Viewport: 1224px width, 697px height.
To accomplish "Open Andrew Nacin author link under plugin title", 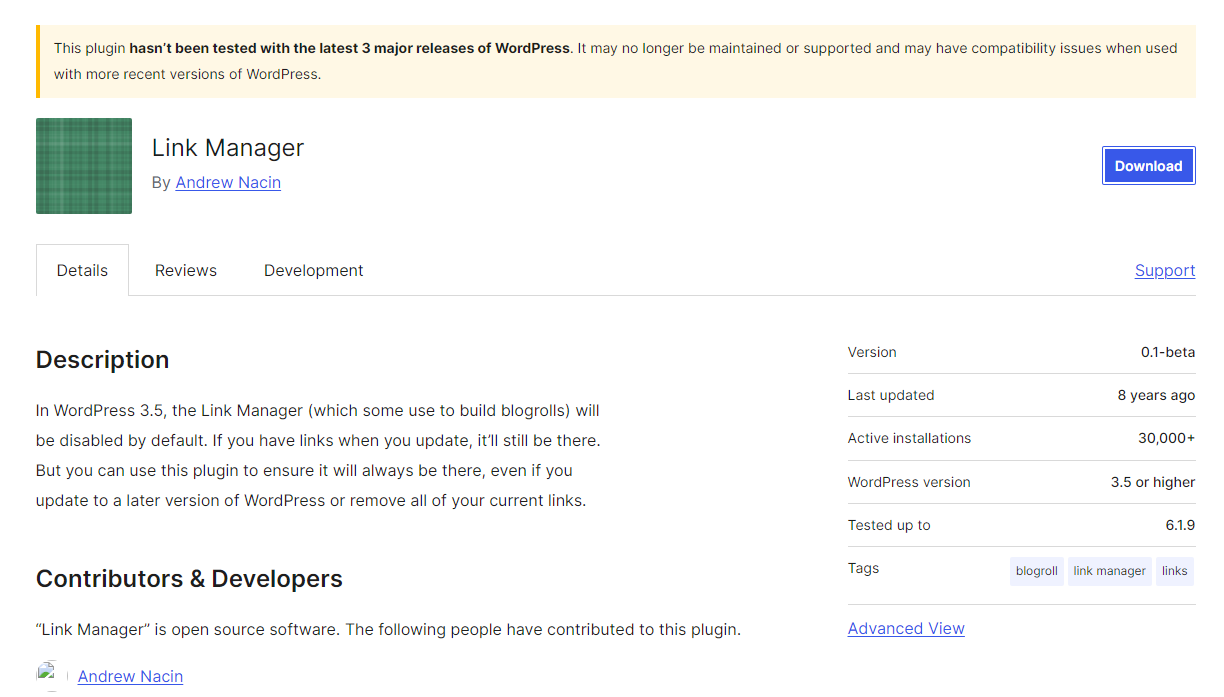I will click(228, 182).
